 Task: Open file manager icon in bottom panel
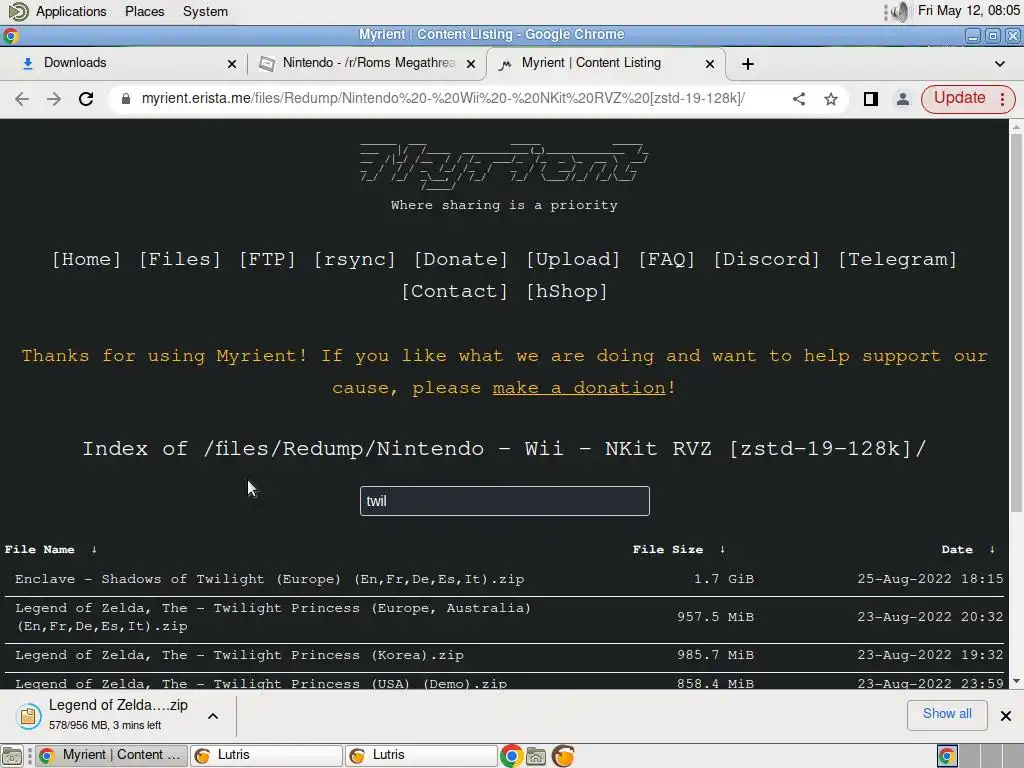[x=536, y=756]
